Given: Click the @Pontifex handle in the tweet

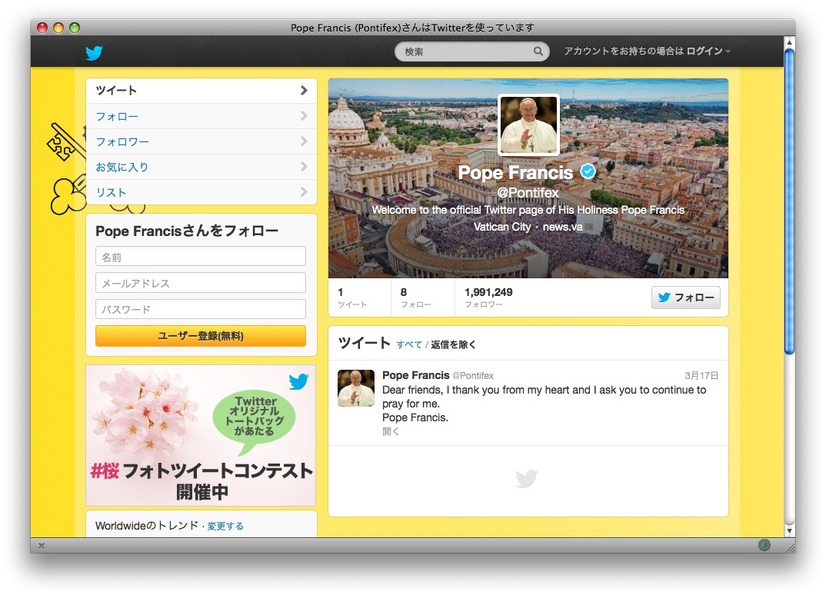Looking at the screenshot, I should (x=473, y=376).
